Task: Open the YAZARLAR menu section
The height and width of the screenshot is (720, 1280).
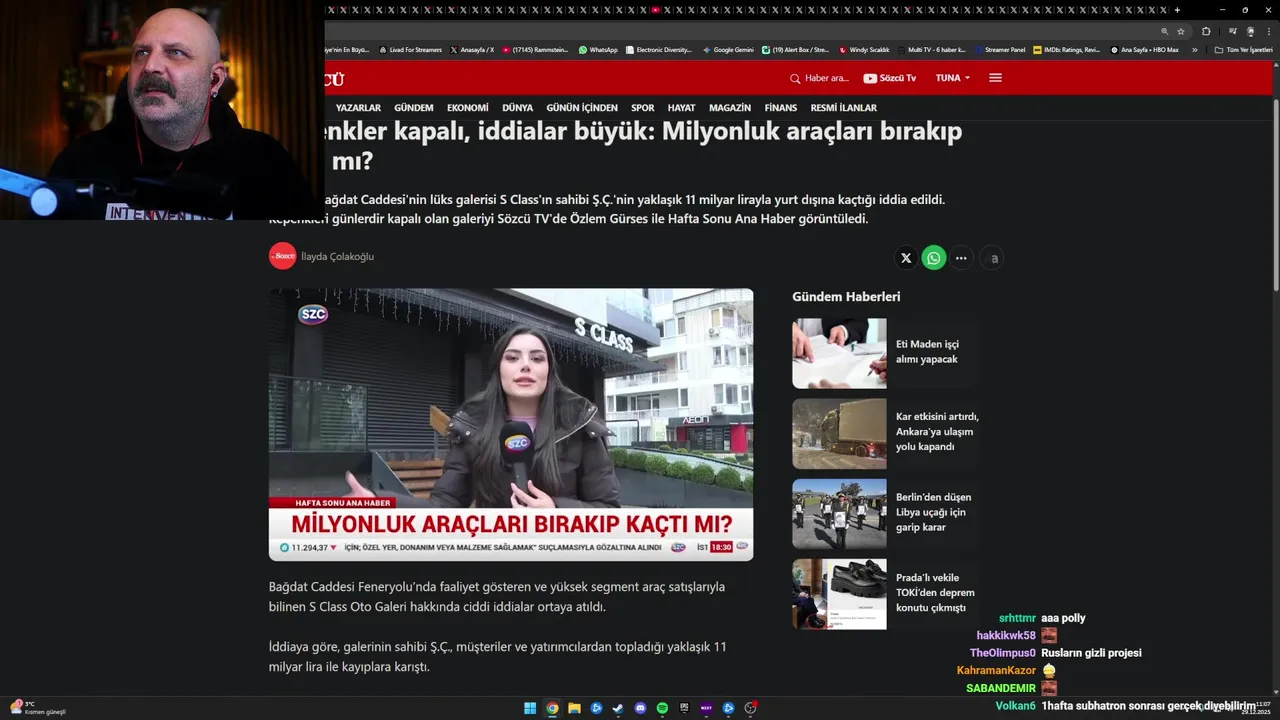Action: (358, 108)
